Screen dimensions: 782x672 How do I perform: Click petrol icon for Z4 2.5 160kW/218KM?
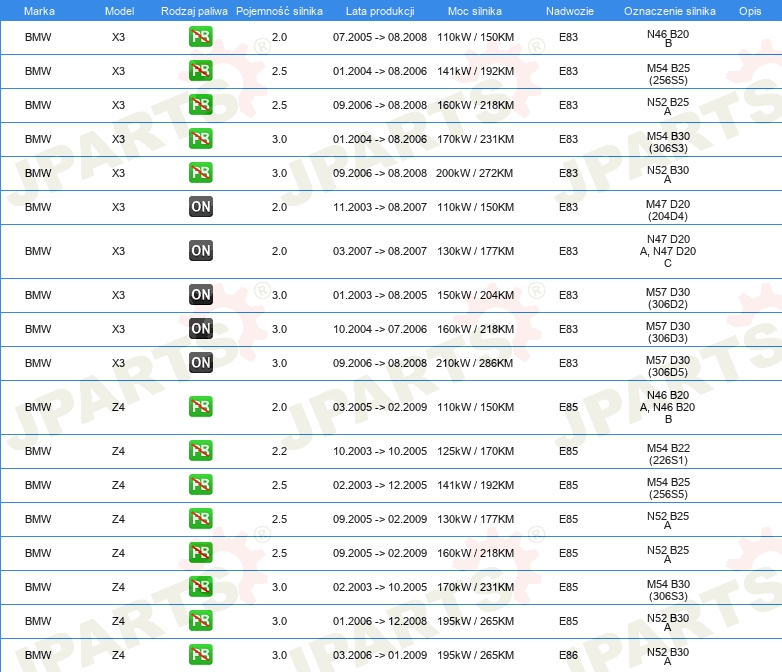coord(200,552)
